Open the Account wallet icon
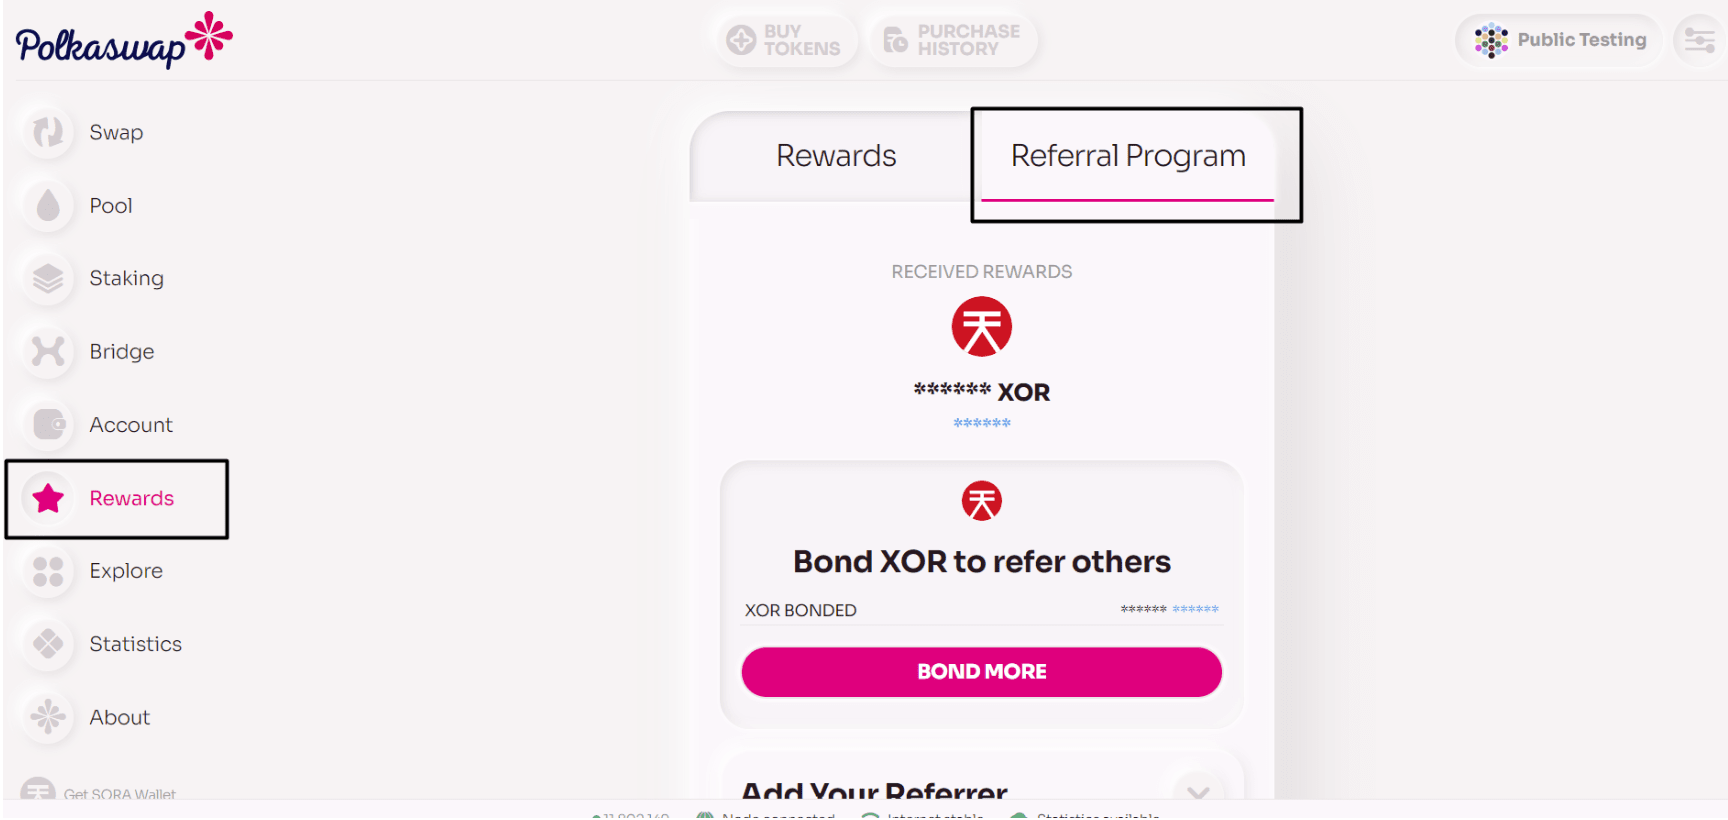The height and width of the screenshot is (820, 1728). click(x=48, y=425)
